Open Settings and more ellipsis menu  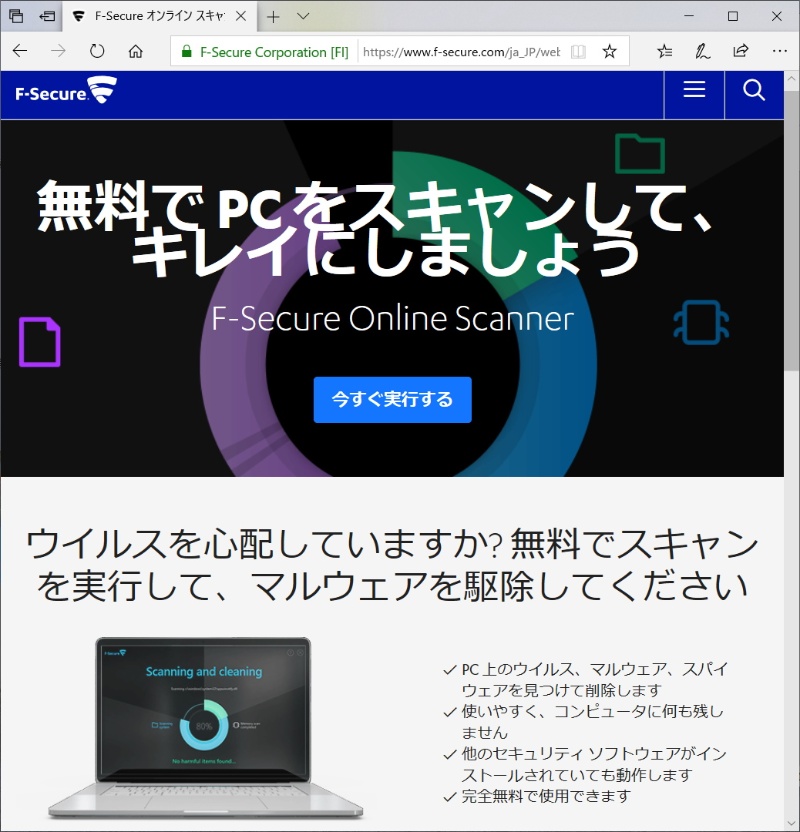tap(780, 51)
